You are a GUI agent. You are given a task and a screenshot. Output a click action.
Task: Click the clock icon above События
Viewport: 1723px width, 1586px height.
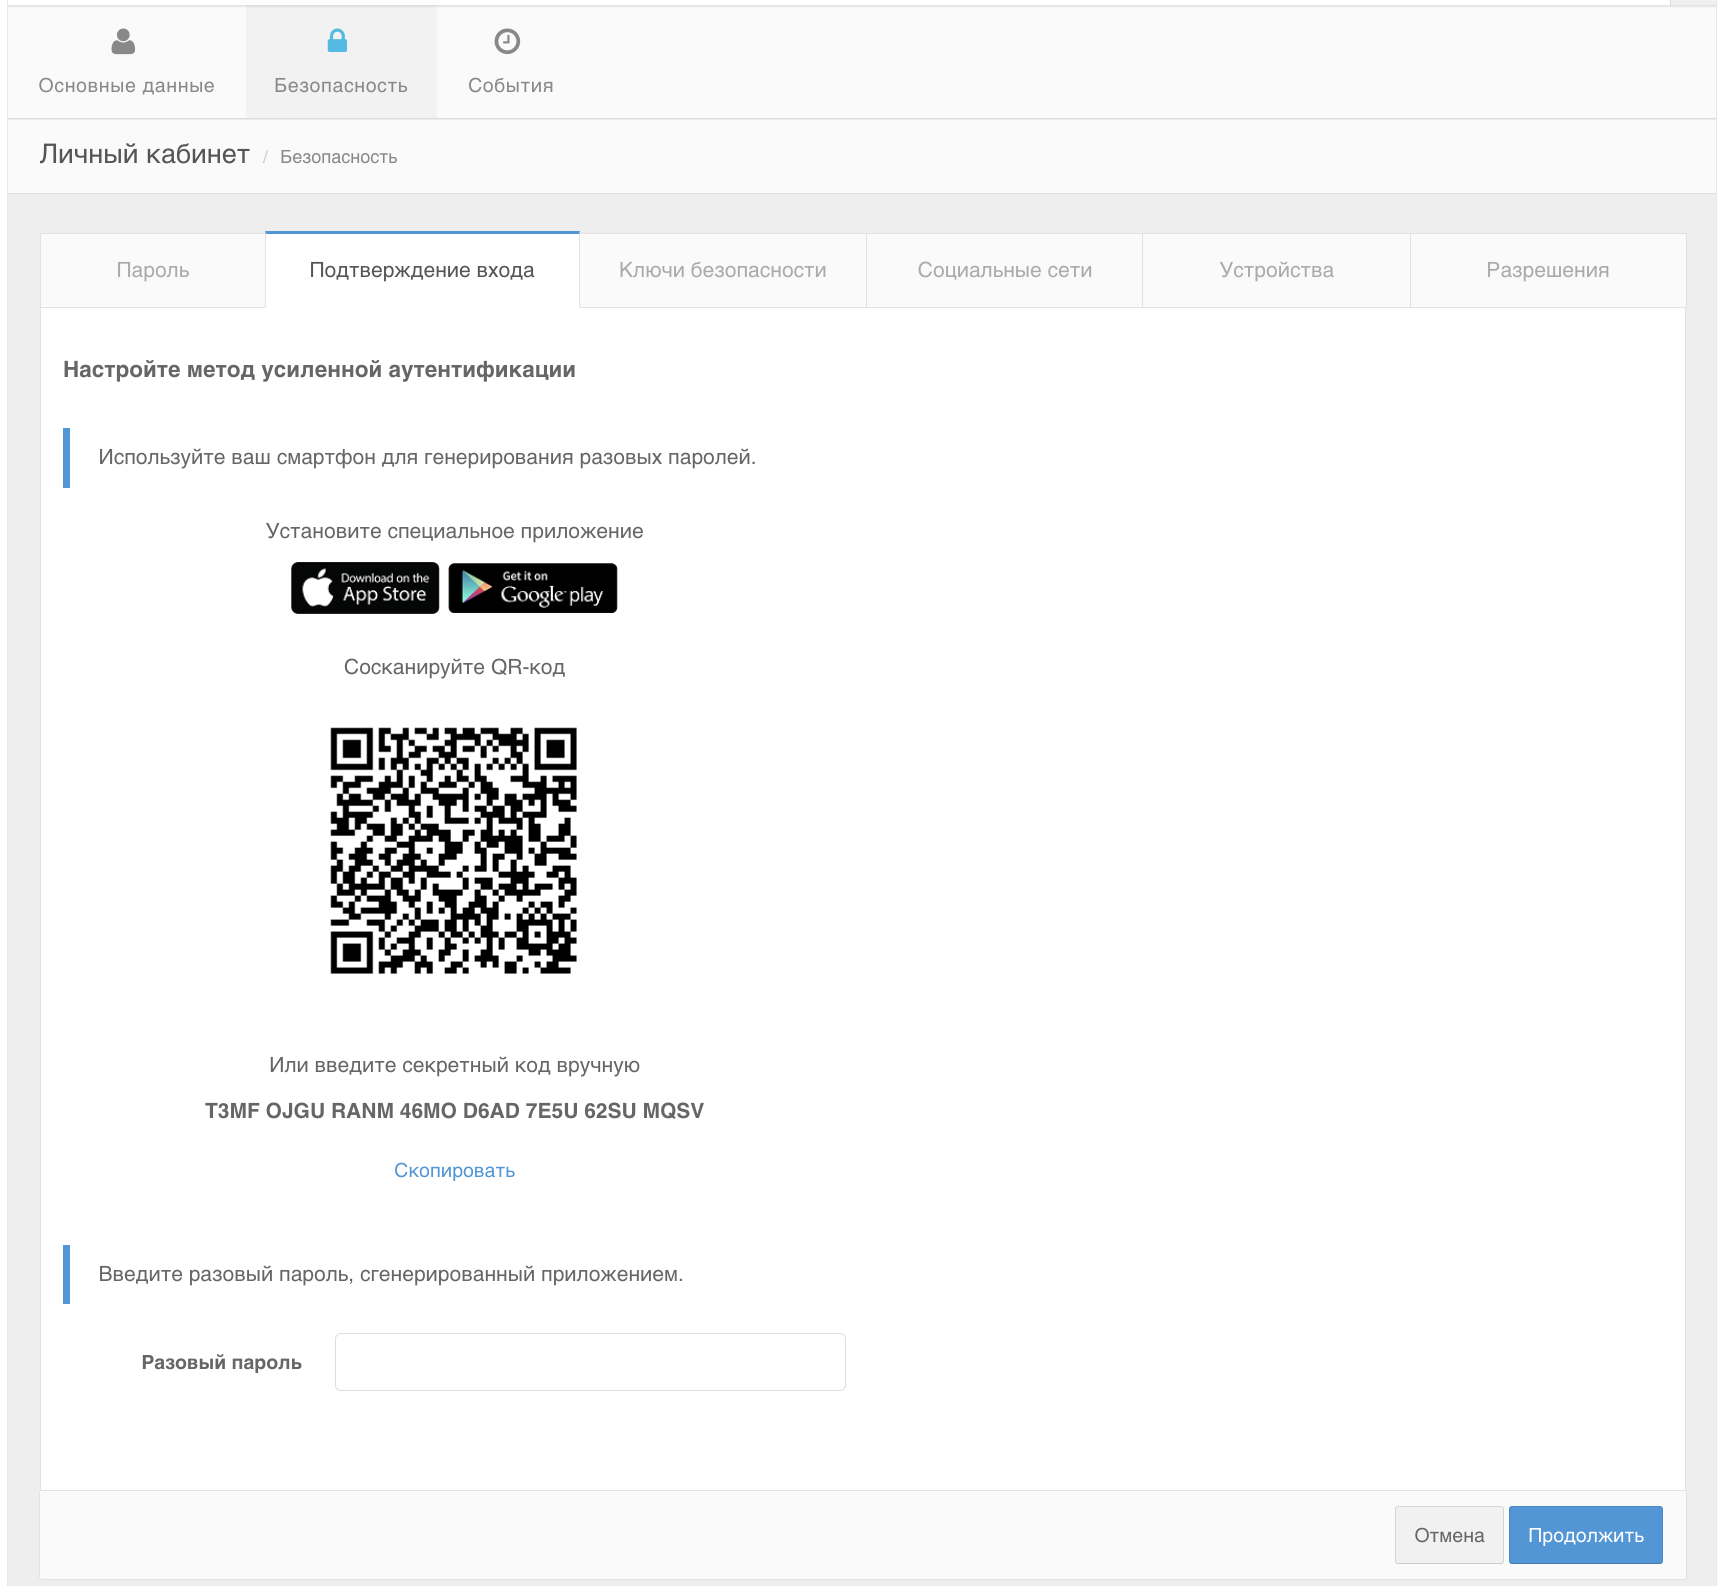pos(507,41)
